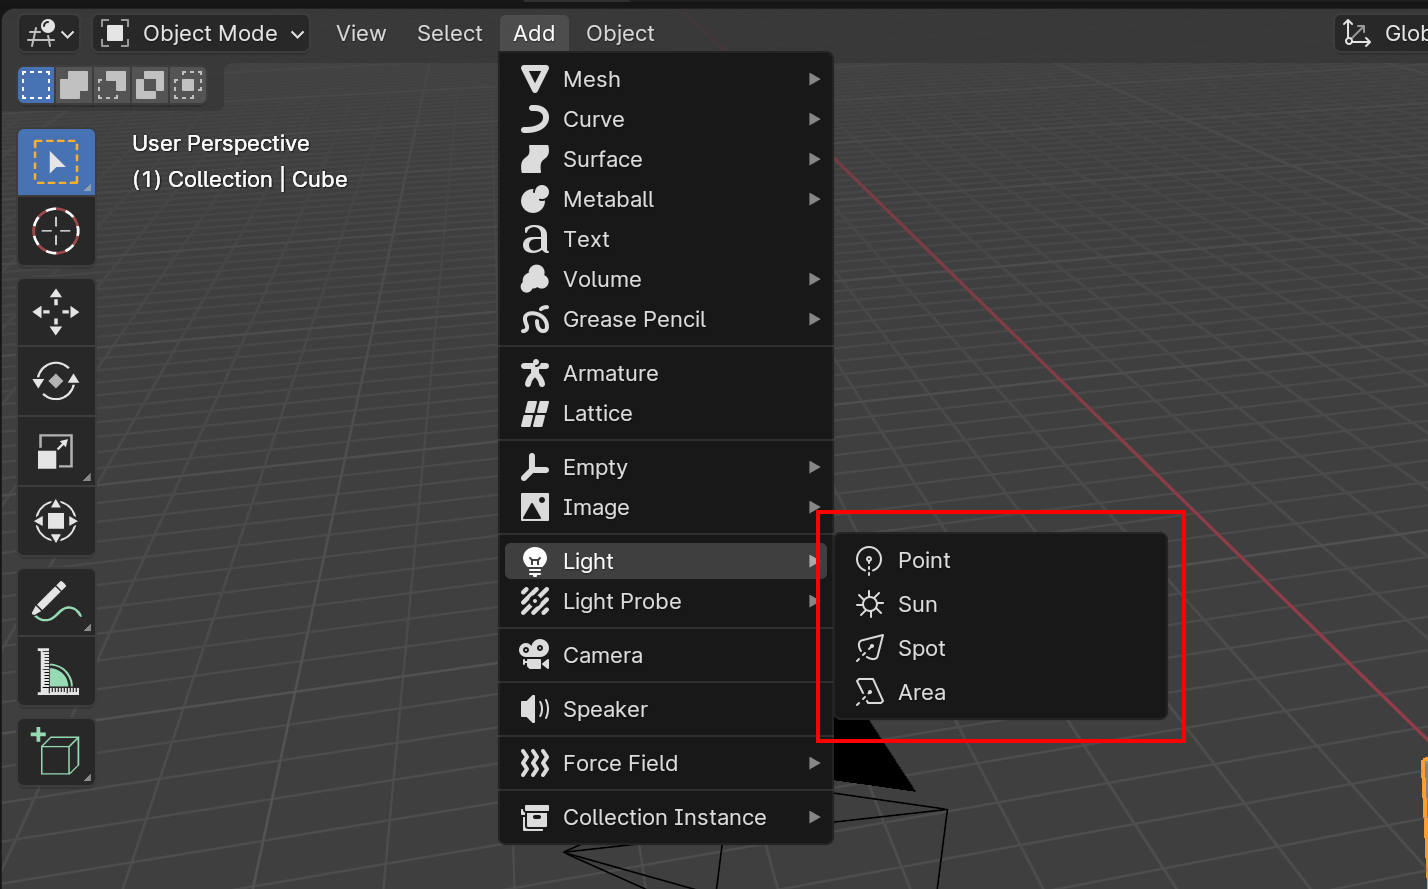
Task: Open the Object menu
Action: pyautogui.click(x=620, y=34)
